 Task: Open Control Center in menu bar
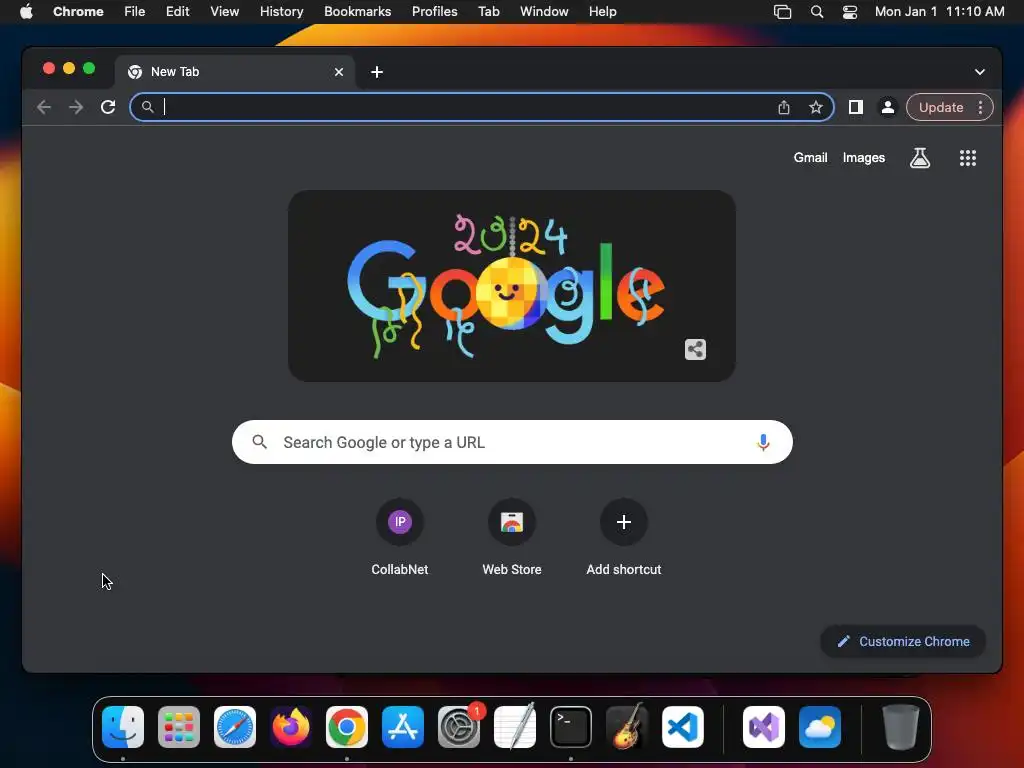click(x=850, y=12)
